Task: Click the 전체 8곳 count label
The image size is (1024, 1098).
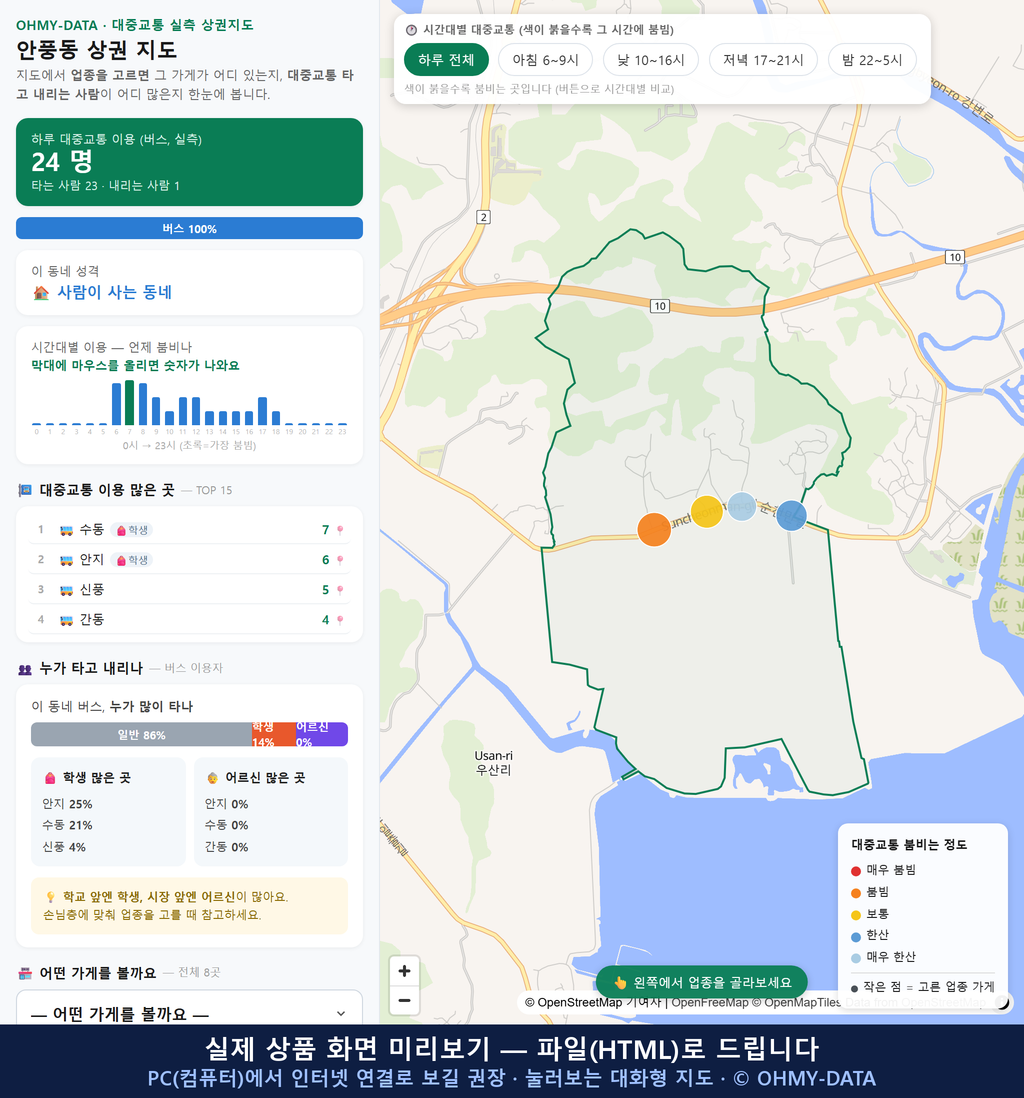Action: point(199,973)
